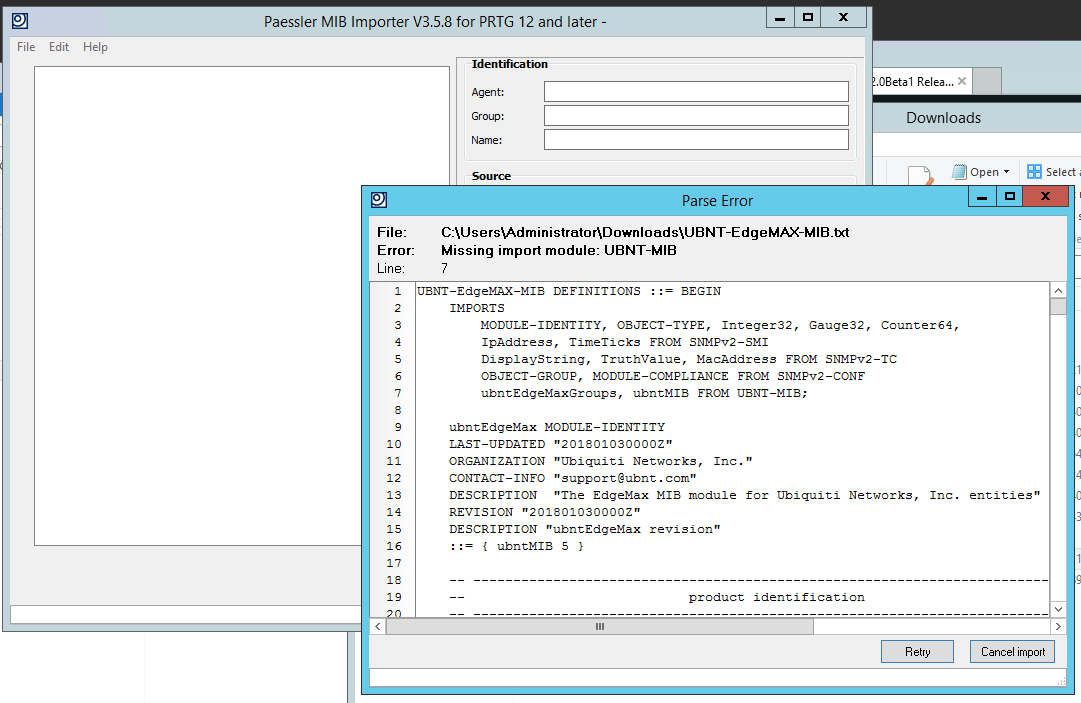Click 'ubntEdgeMax MODULE-IDENTITY' on line 9
Screen dimensions: 1081x703
[557, 427]
